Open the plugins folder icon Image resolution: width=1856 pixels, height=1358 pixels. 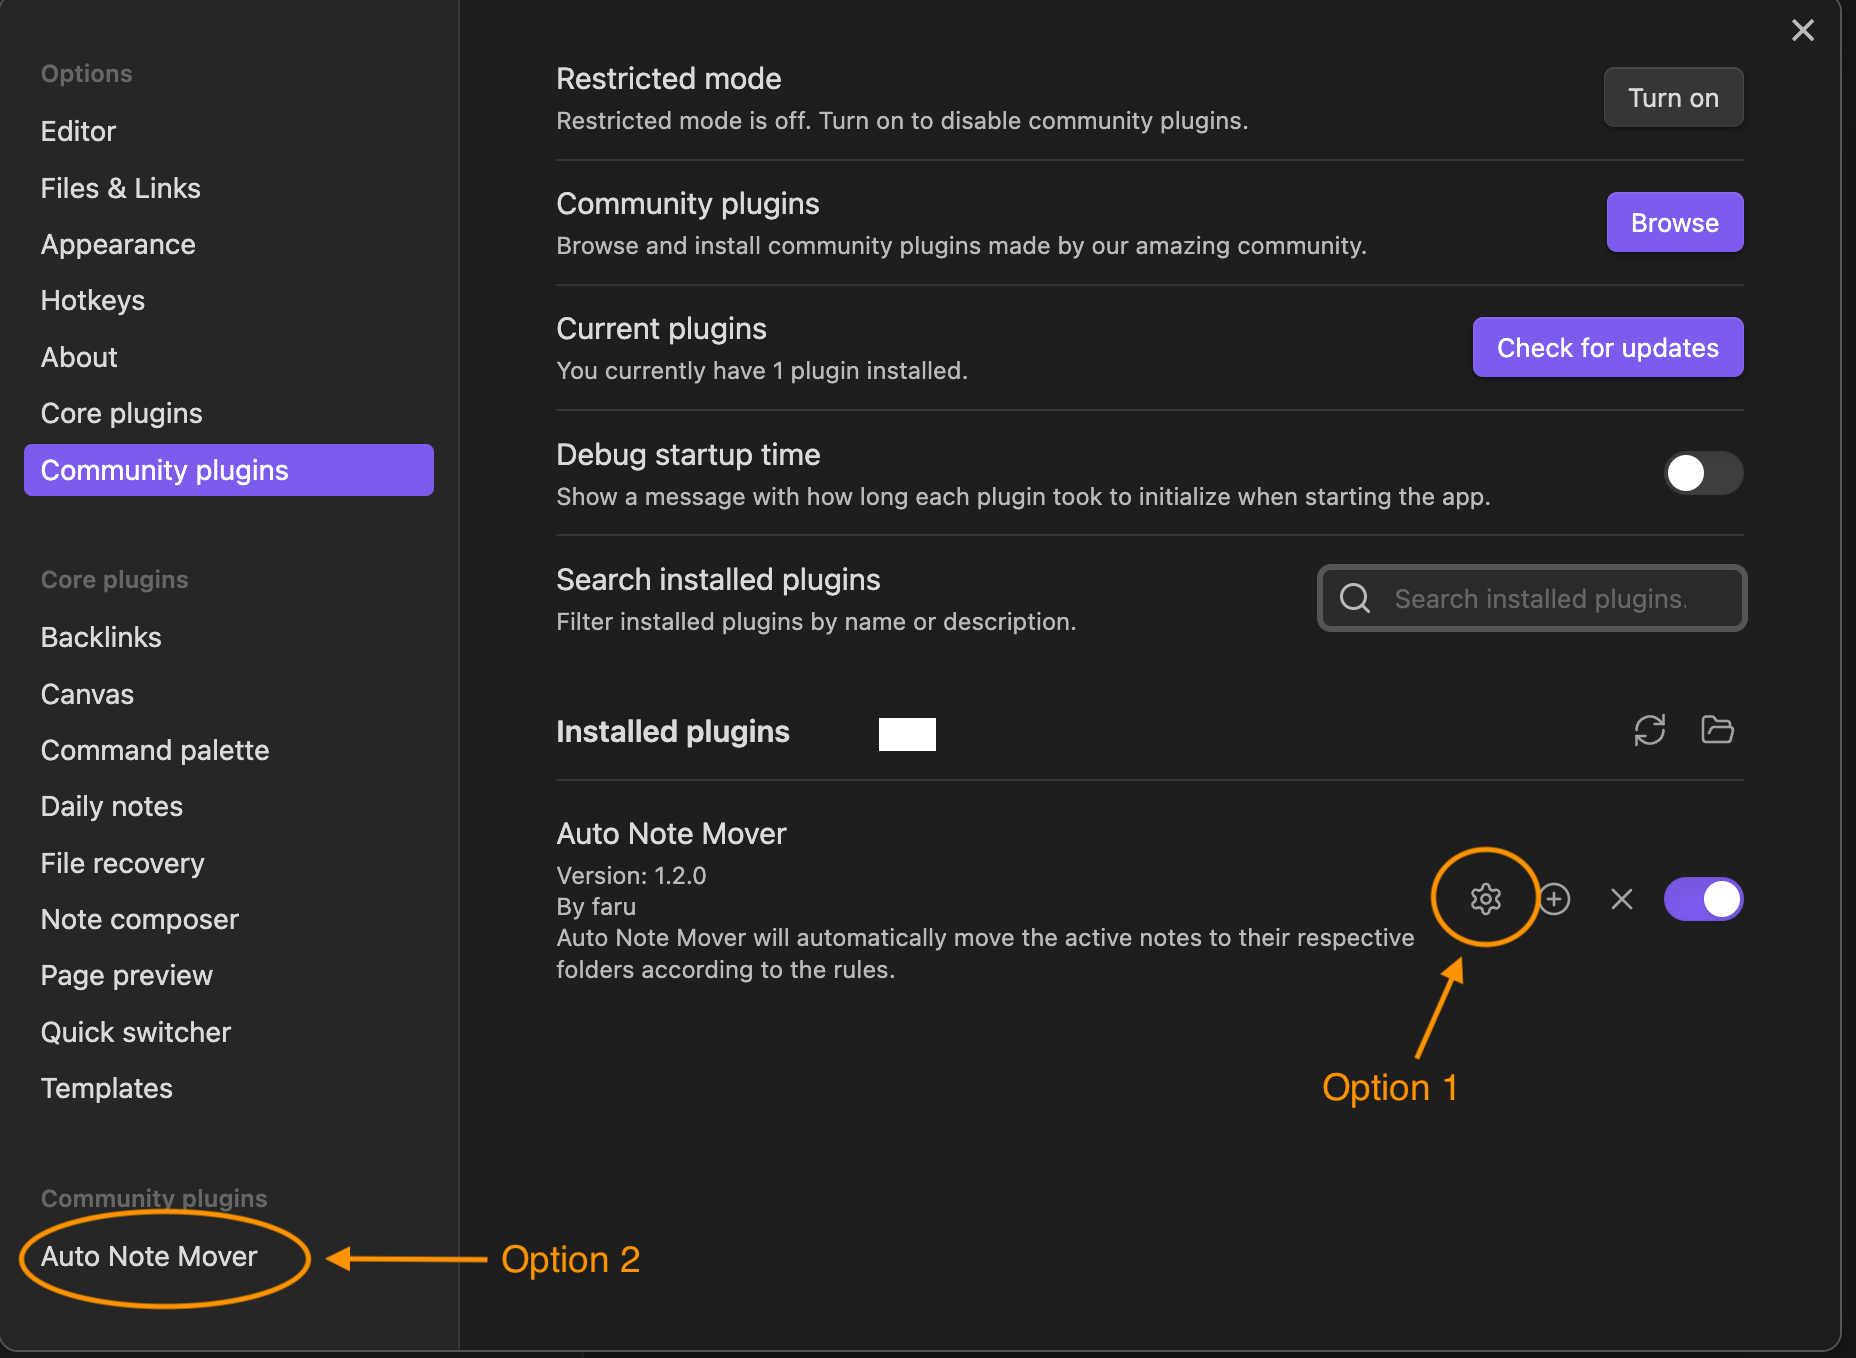point(1717,730)
